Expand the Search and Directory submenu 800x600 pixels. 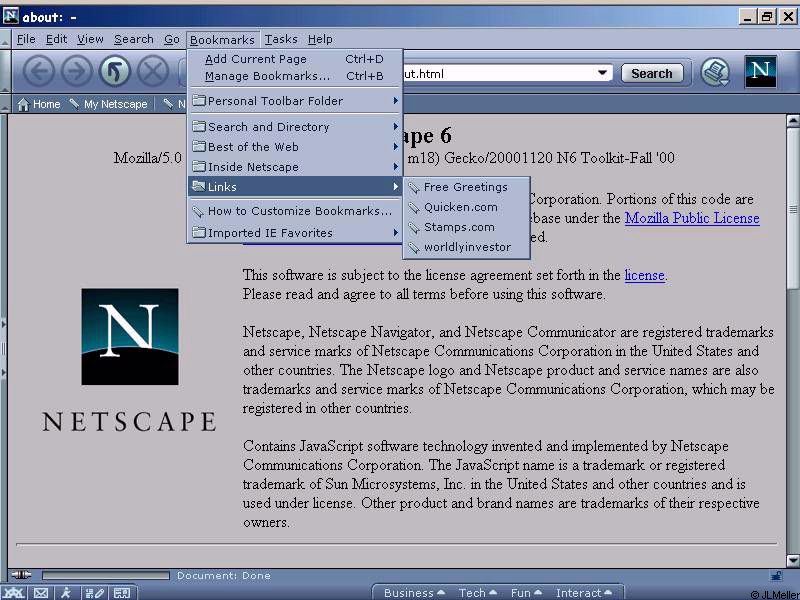(x=295, y=127)
